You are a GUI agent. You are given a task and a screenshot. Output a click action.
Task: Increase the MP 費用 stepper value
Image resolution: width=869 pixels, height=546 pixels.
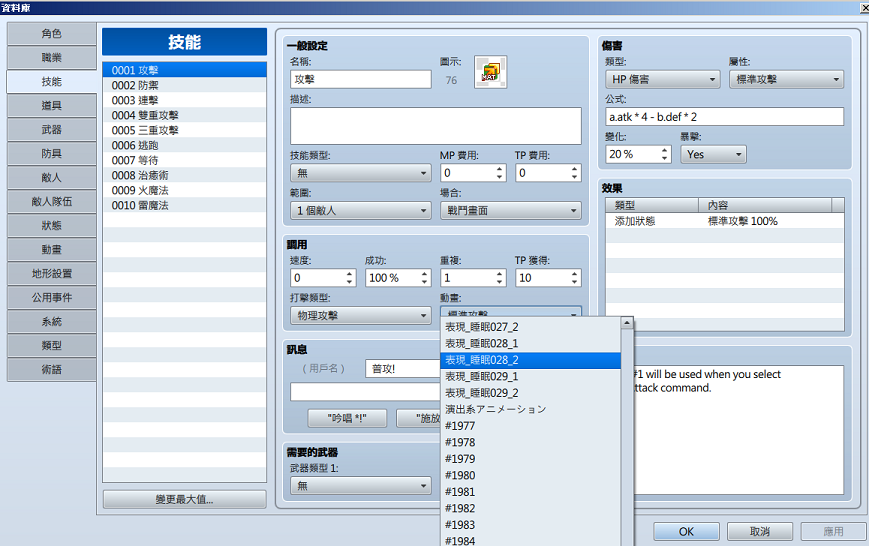[499, 169]
